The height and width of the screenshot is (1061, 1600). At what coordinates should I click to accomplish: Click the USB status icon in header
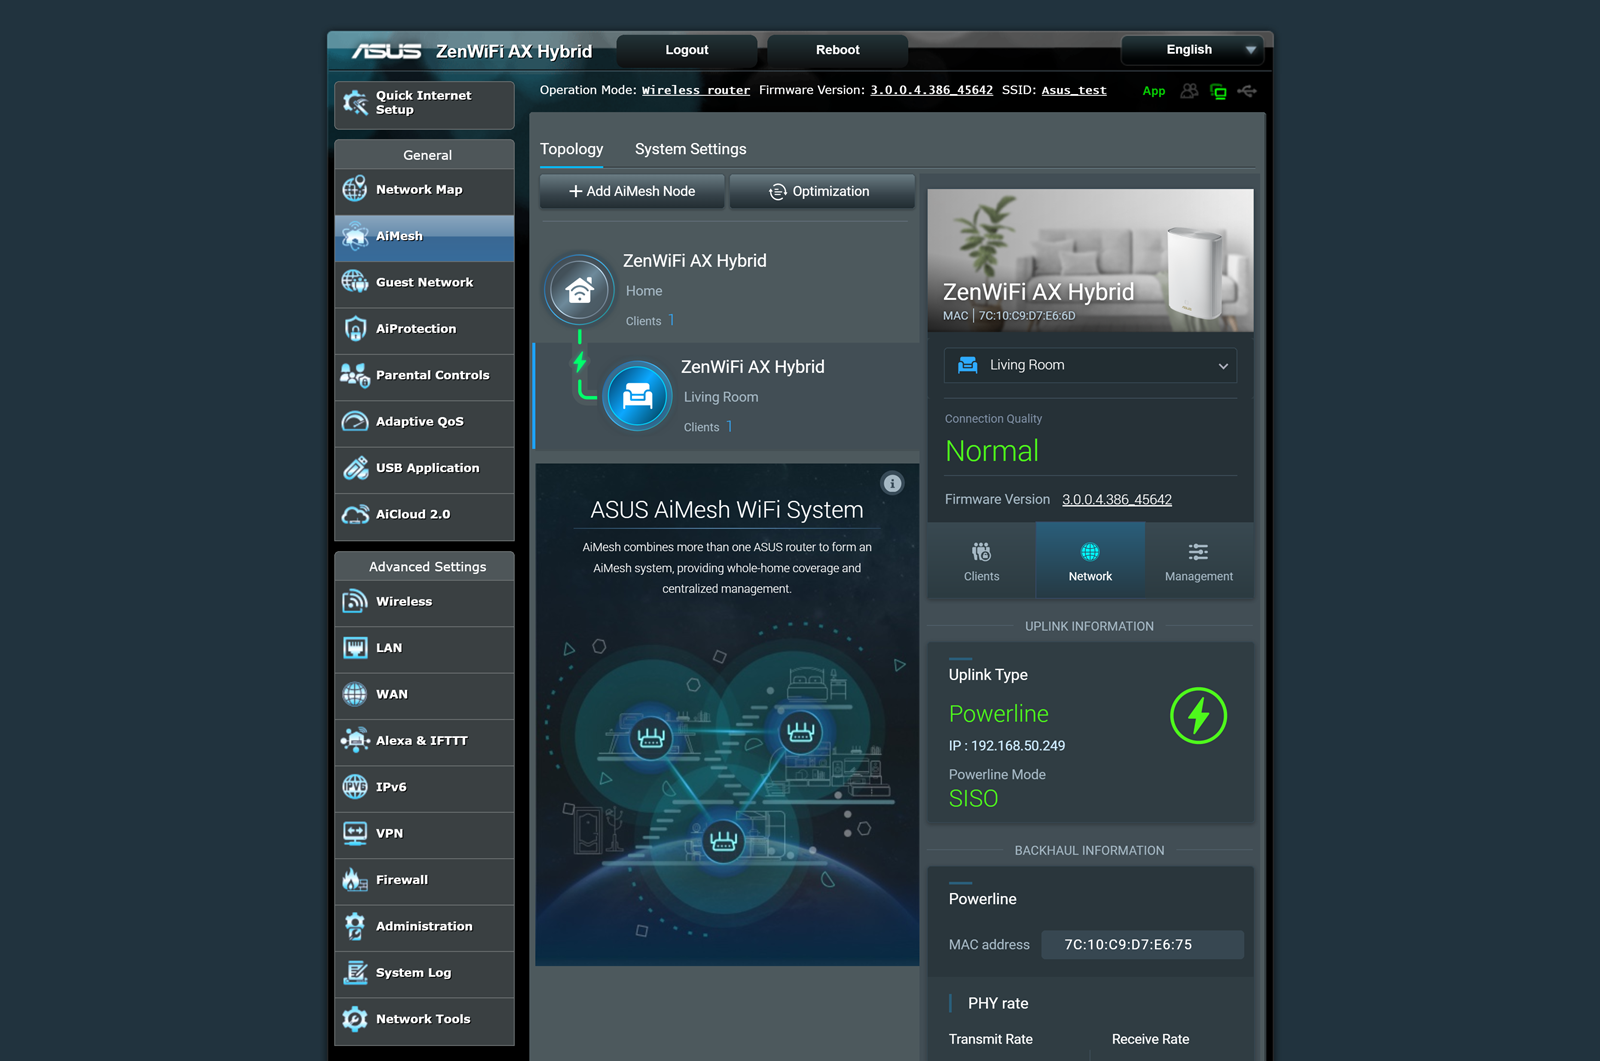(1247, 91)
